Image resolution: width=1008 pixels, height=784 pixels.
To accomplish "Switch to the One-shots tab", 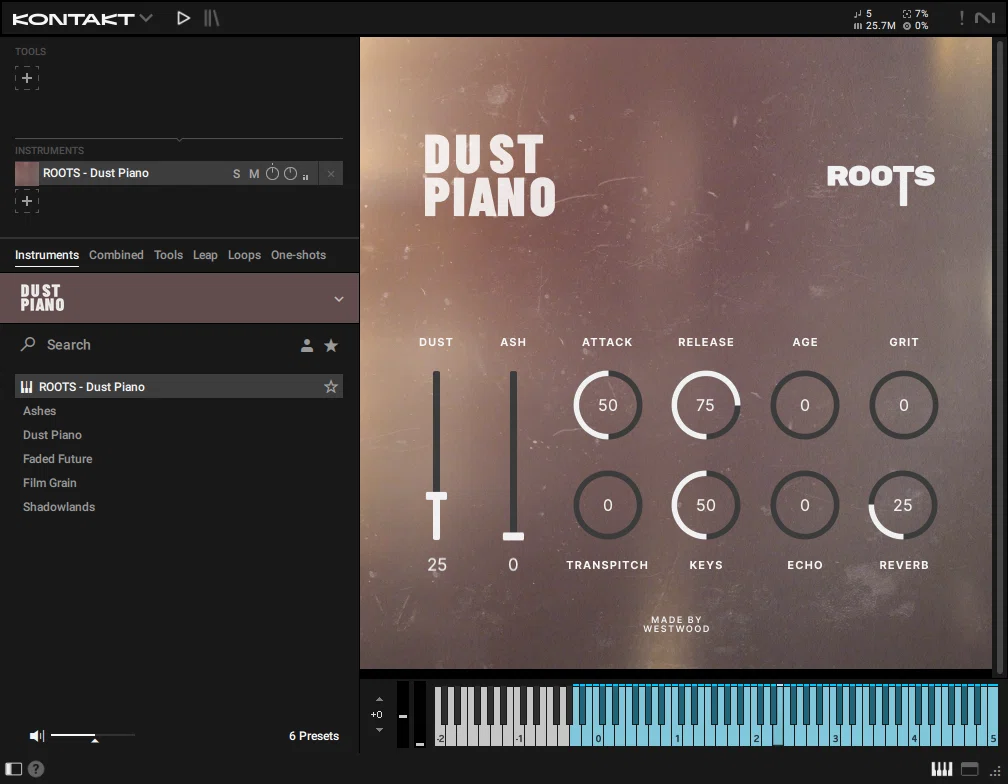I will tap(298, 255).
